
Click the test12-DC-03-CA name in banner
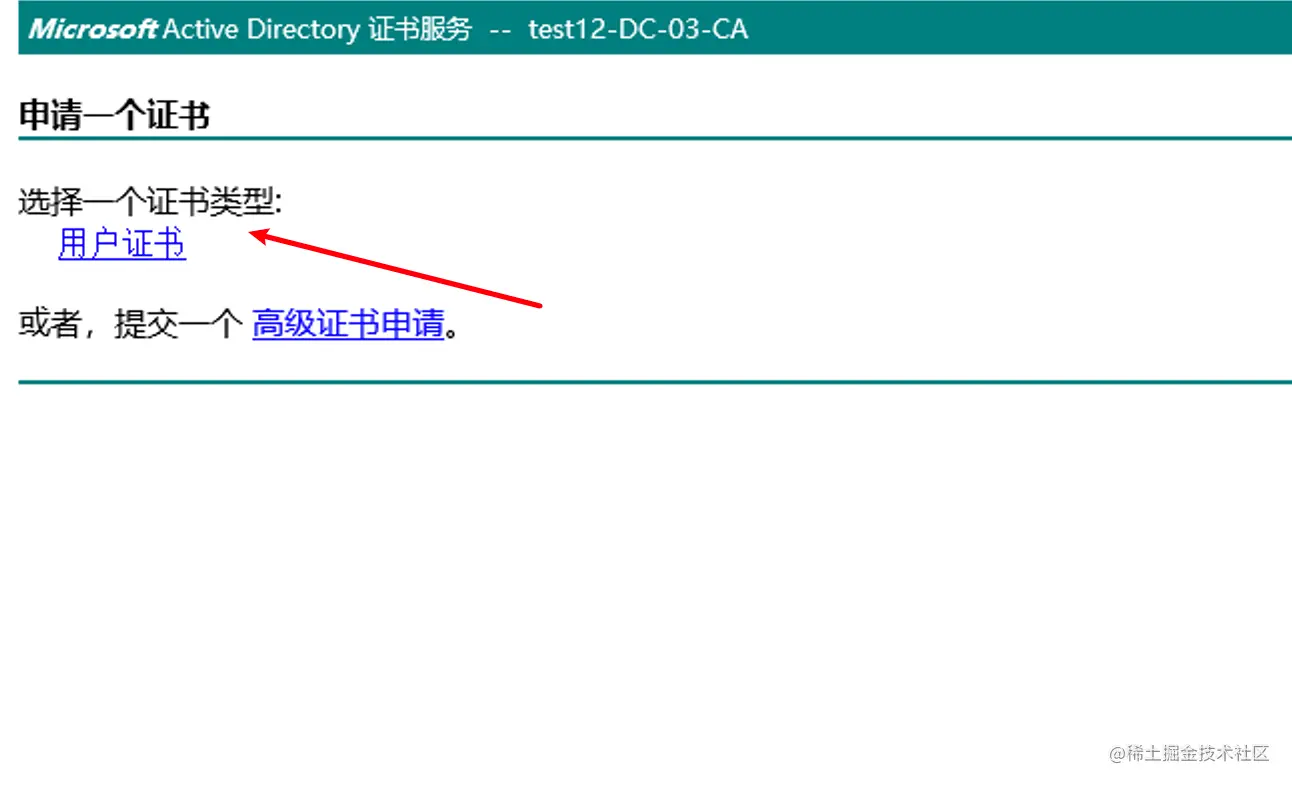coord(638,28)
